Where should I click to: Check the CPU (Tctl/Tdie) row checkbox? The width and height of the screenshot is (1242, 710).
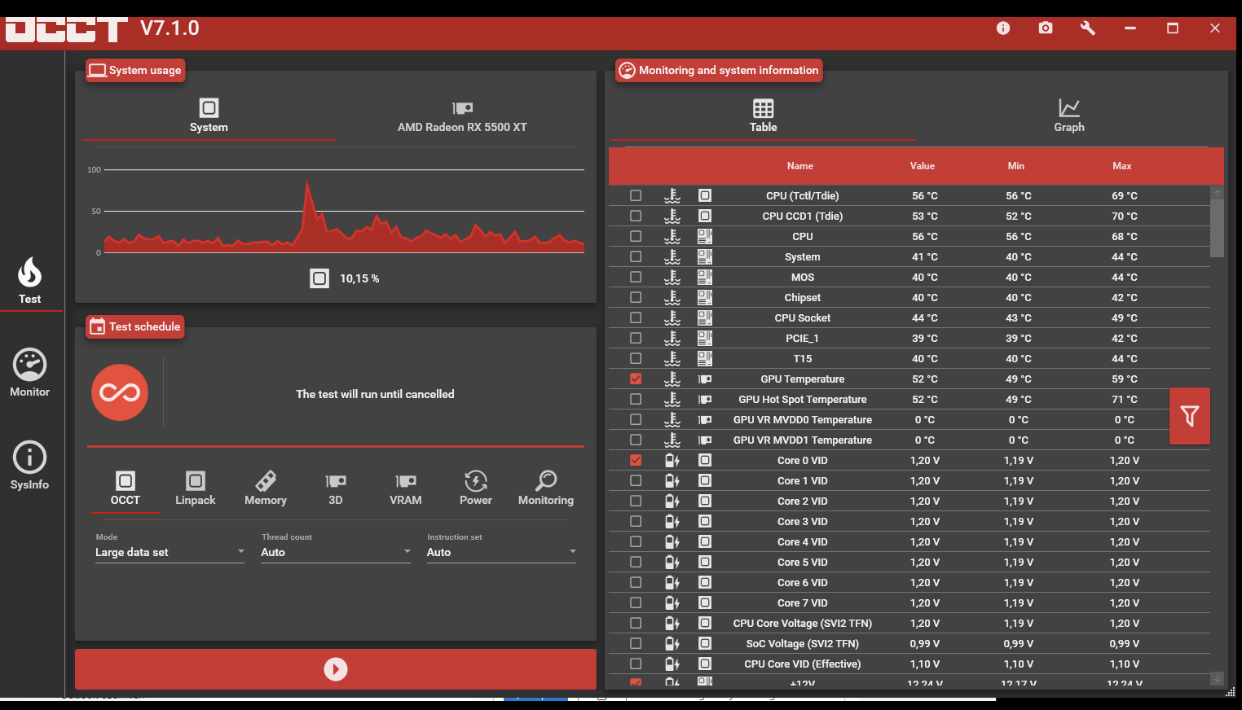(636, 196)
